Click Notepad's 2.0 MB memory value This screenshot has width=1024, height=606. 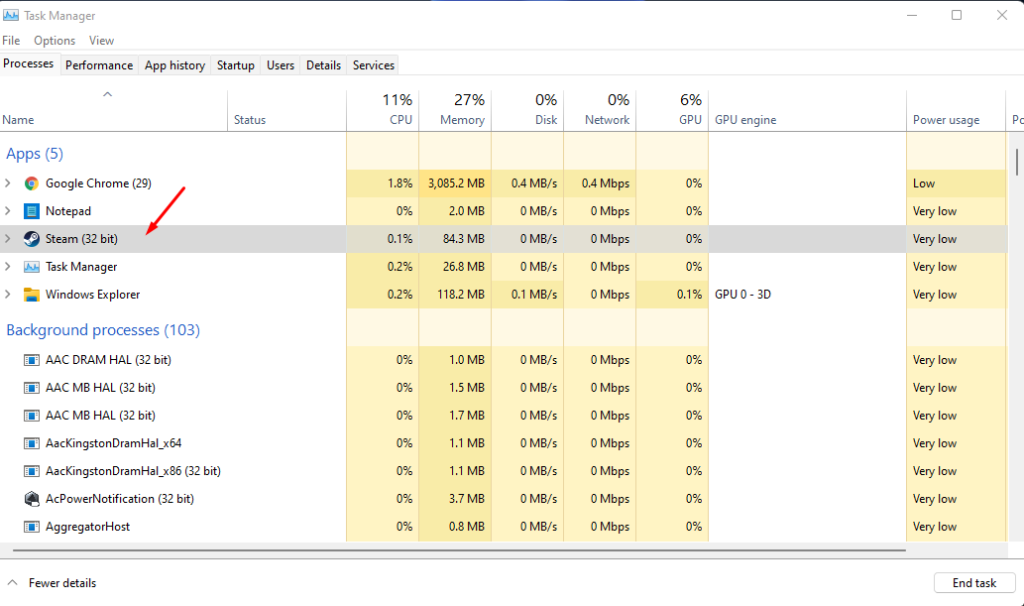coord(466,211)
